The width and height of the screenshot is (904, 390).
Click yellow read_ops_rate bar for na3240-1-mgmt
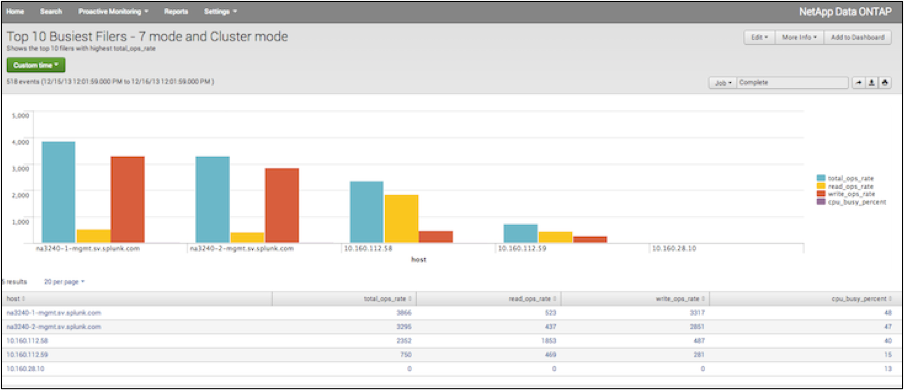click(93, 236)
